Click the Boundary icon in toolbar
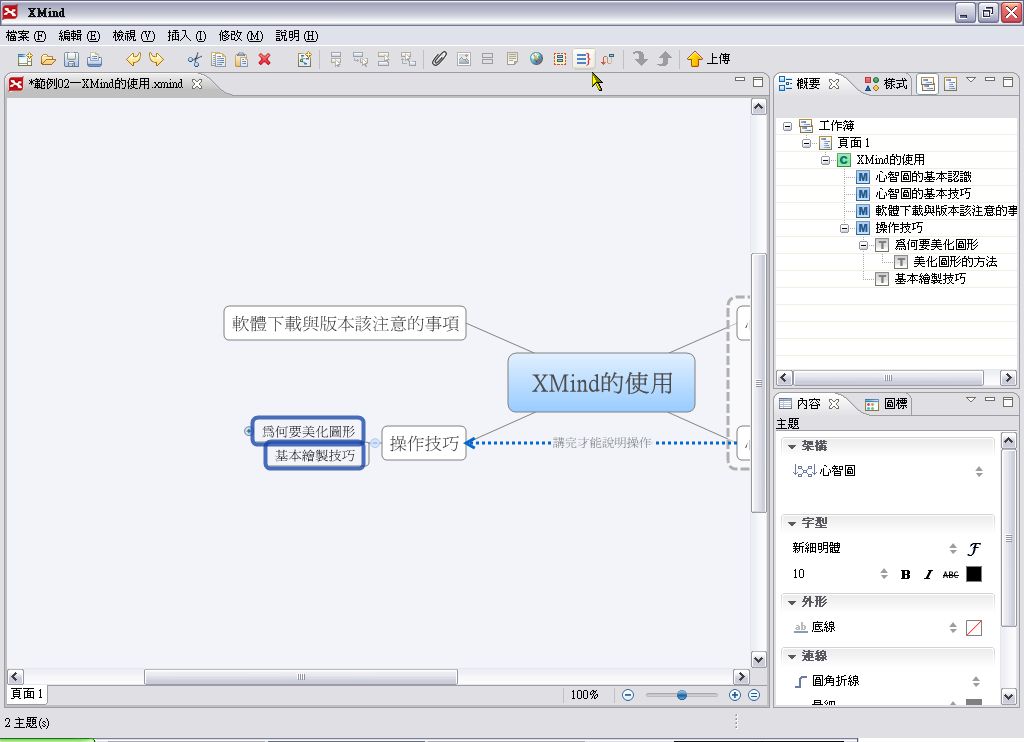This screenshot has height=742, width=1024. tap(560, 59)
